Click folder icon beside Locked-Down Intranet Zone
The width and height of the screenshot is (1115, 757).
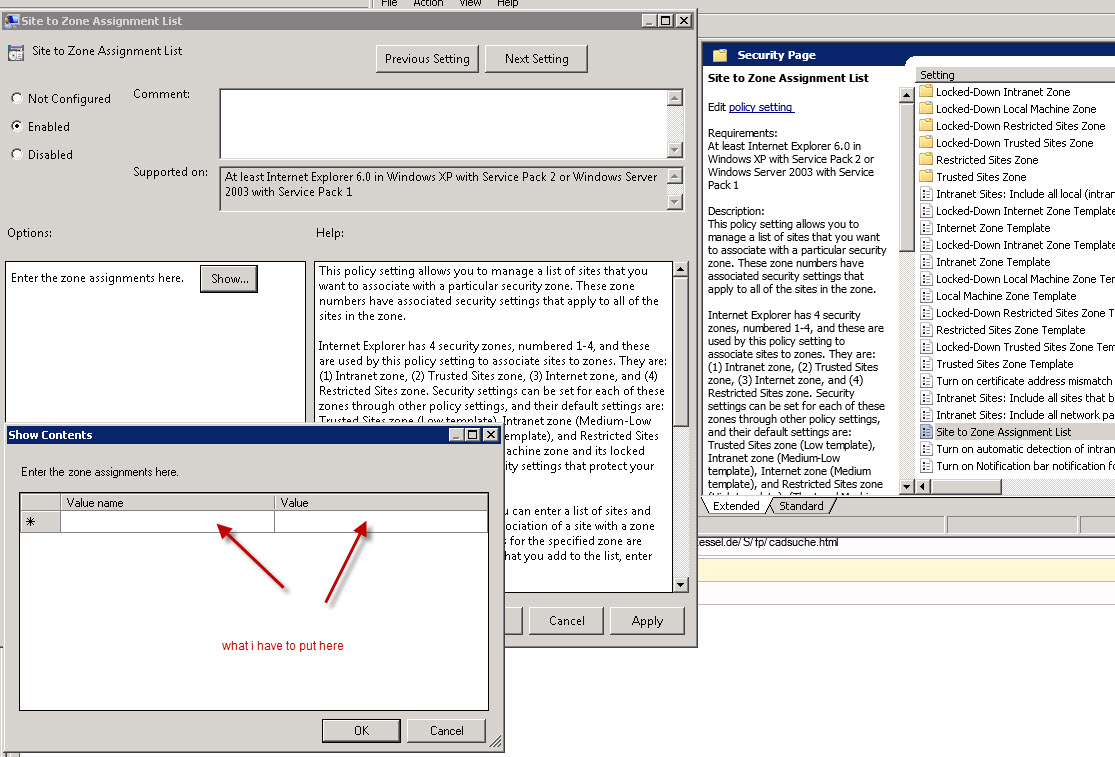click(926, 92)
